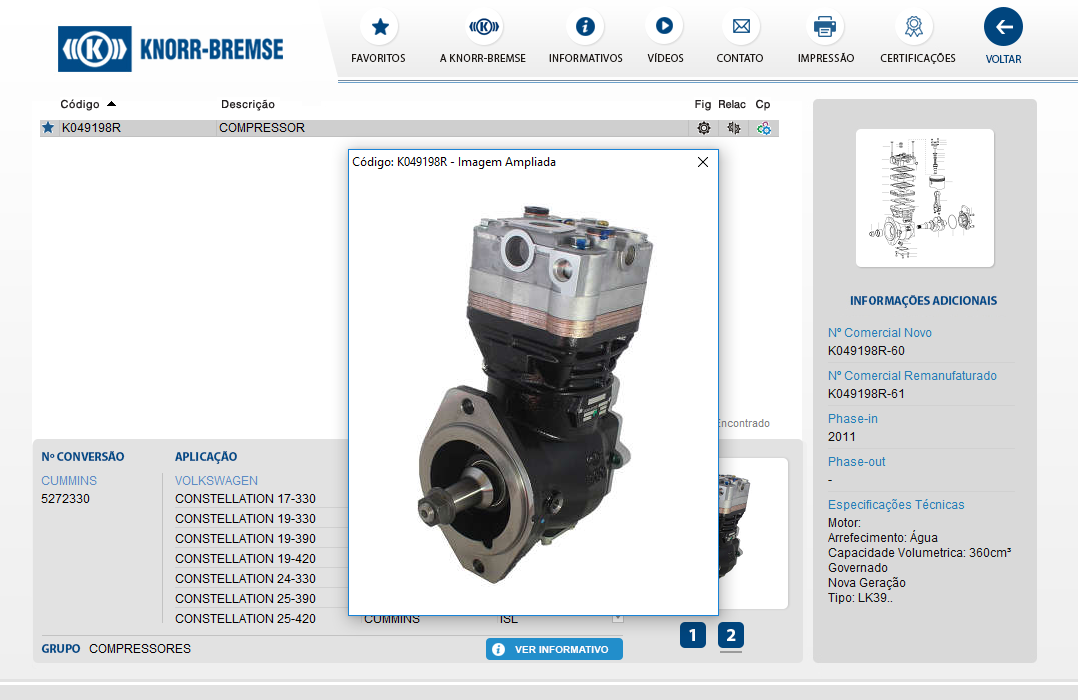The height and width of the screenshot is (700, 1078).
Task: Click the Fig gear icon in compressor row
Action: tap(704, 128)
